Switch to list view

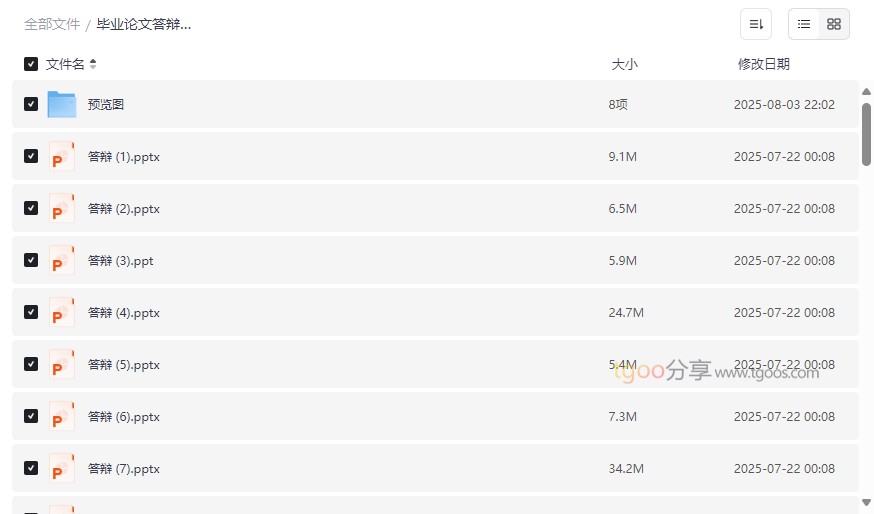coord(804,24)
